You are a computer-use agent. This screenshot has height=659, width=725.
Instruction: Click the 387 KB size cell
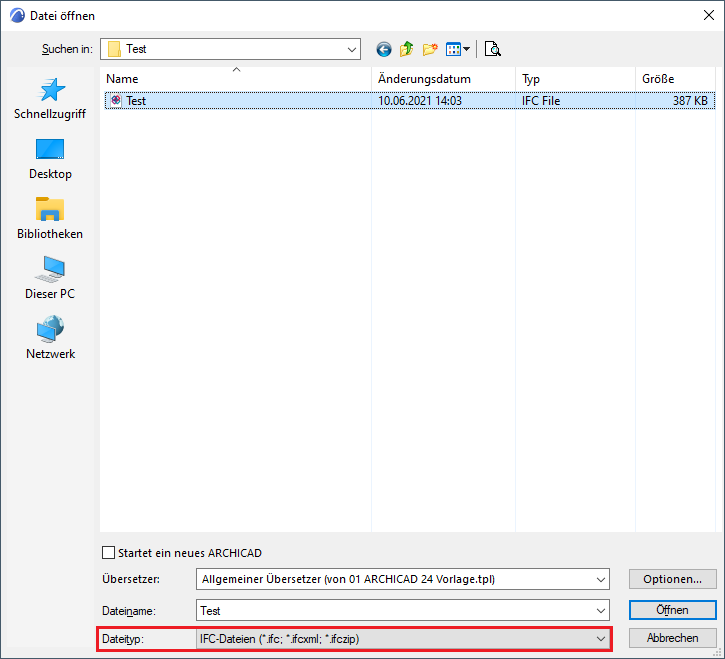690,101
